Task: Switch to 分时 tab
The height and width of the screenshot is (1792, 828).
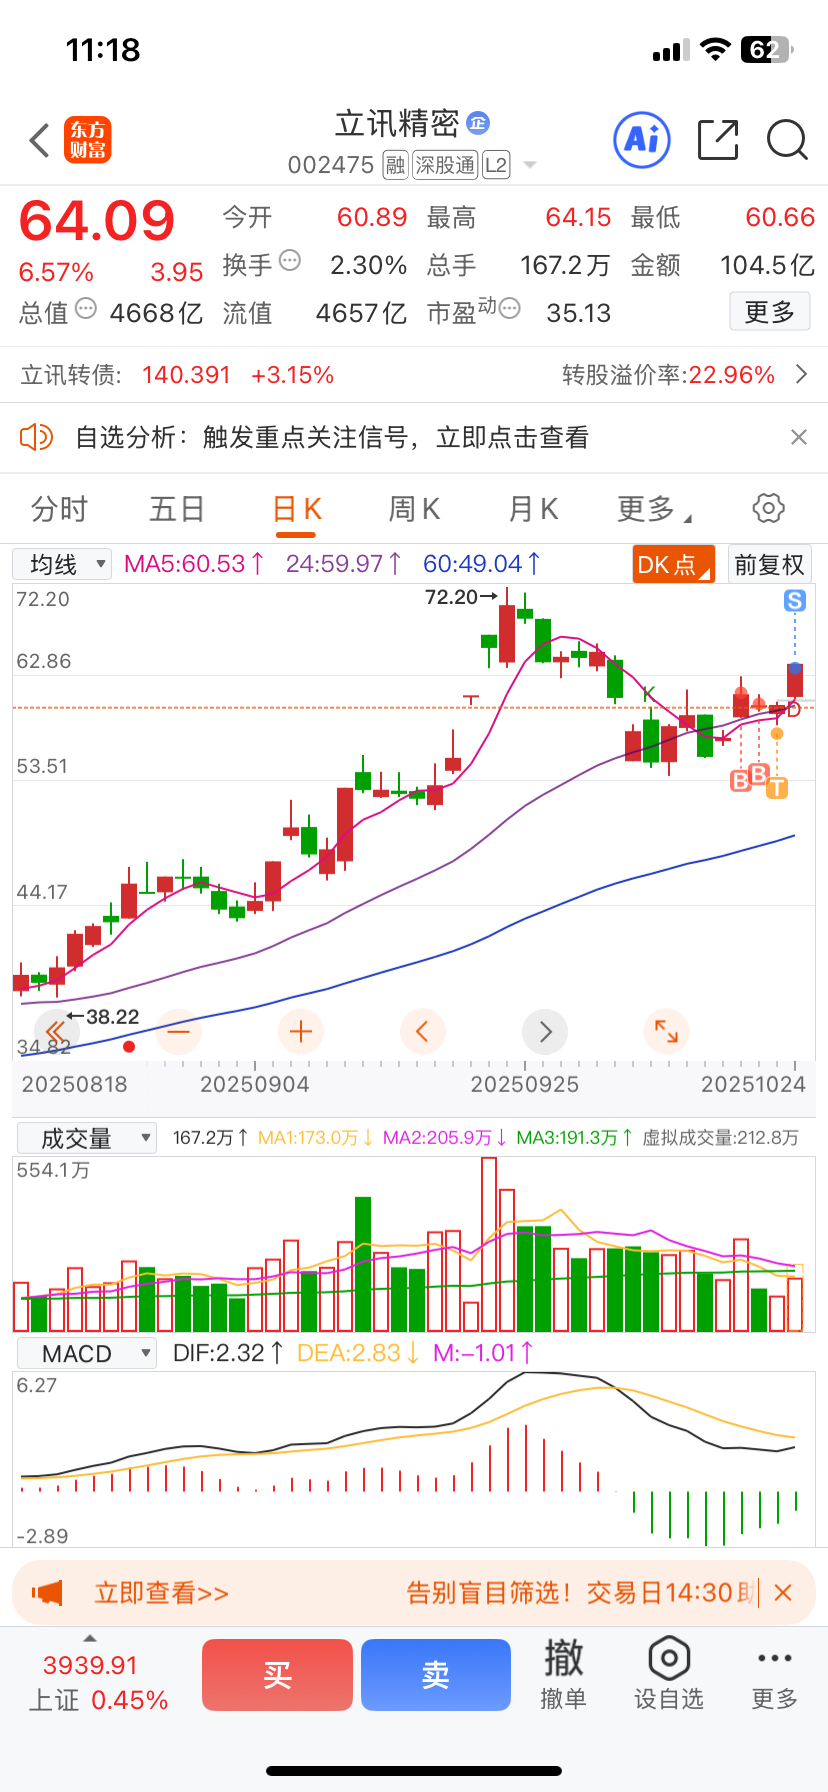Action: click(x=59, y=509)
